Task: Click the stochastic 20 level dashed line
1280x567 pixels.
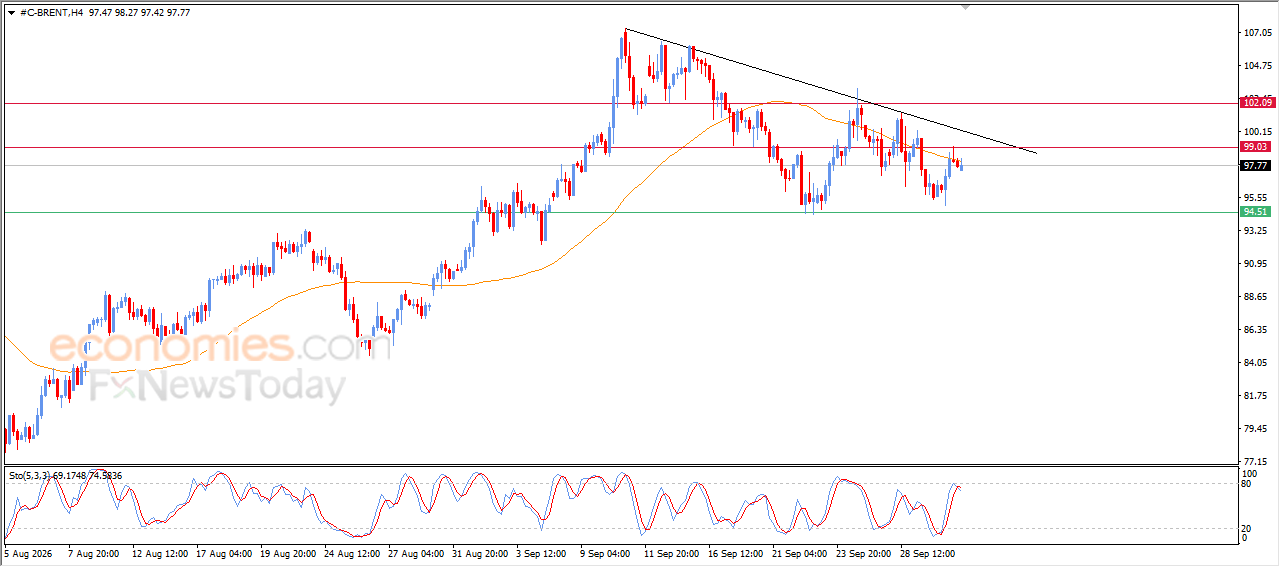Action: (620, 528)
